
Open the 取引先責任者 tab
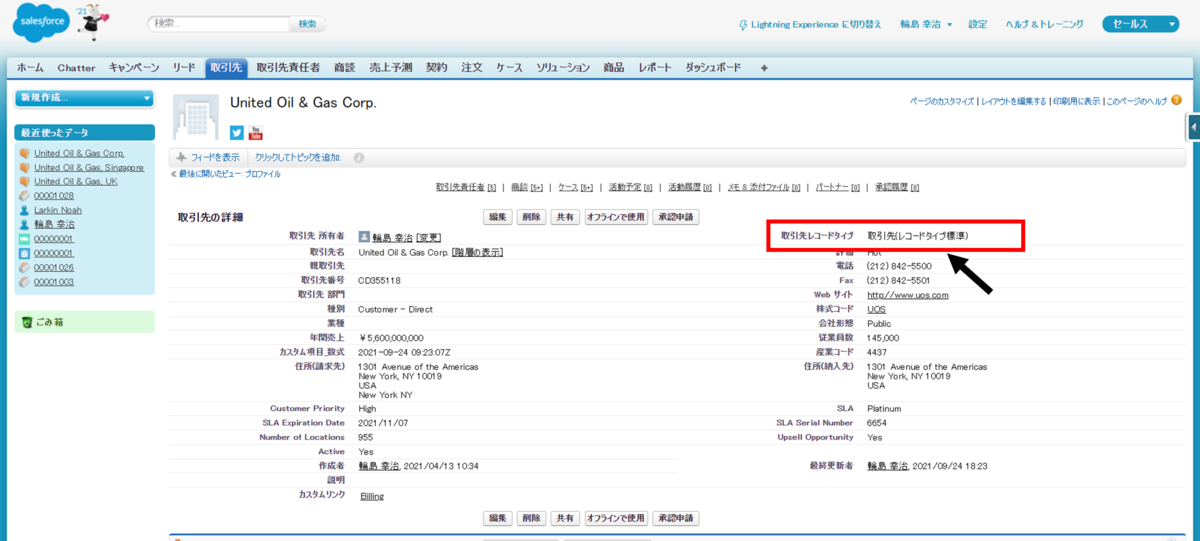(288, 68)
